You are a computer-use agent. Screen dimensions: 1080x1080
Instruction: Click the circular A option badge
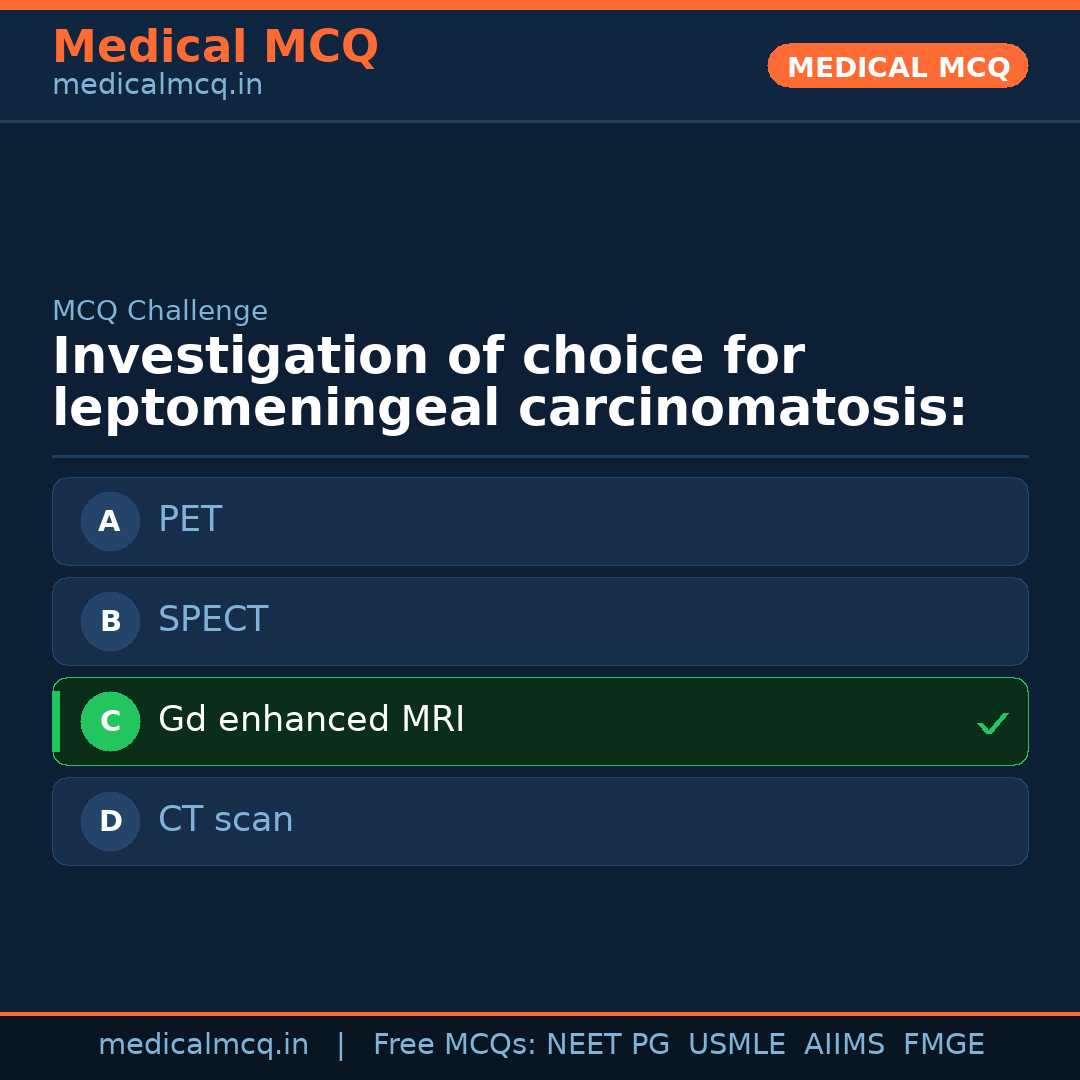click(110, 521)
